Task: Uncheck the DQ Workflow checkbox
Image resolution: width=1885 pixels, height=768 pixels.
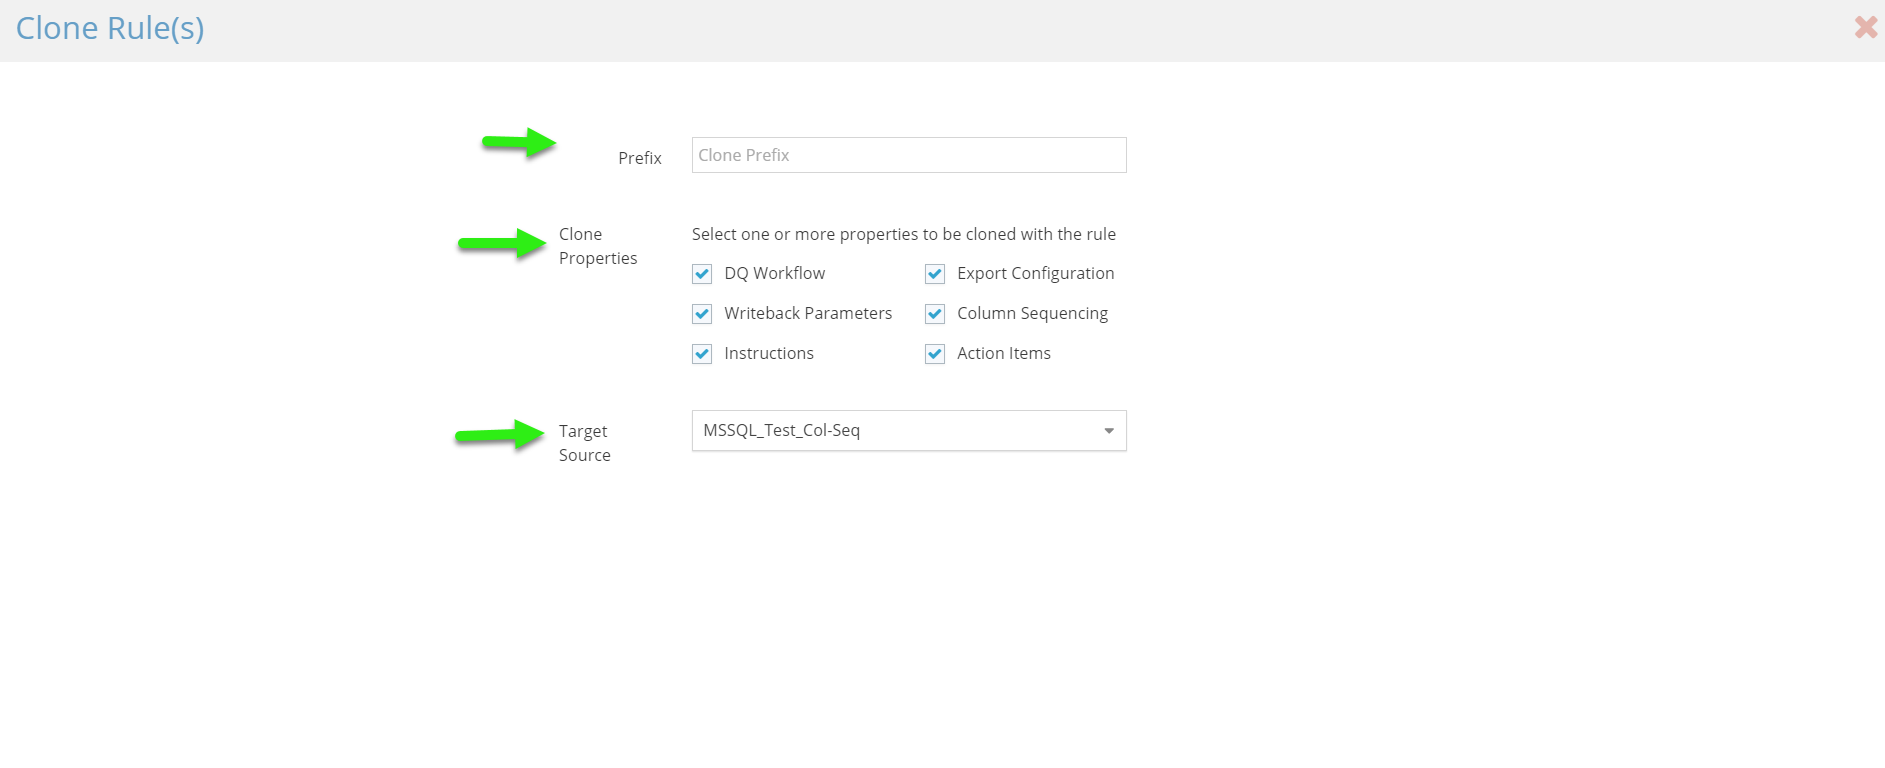Action: point(702,274)
